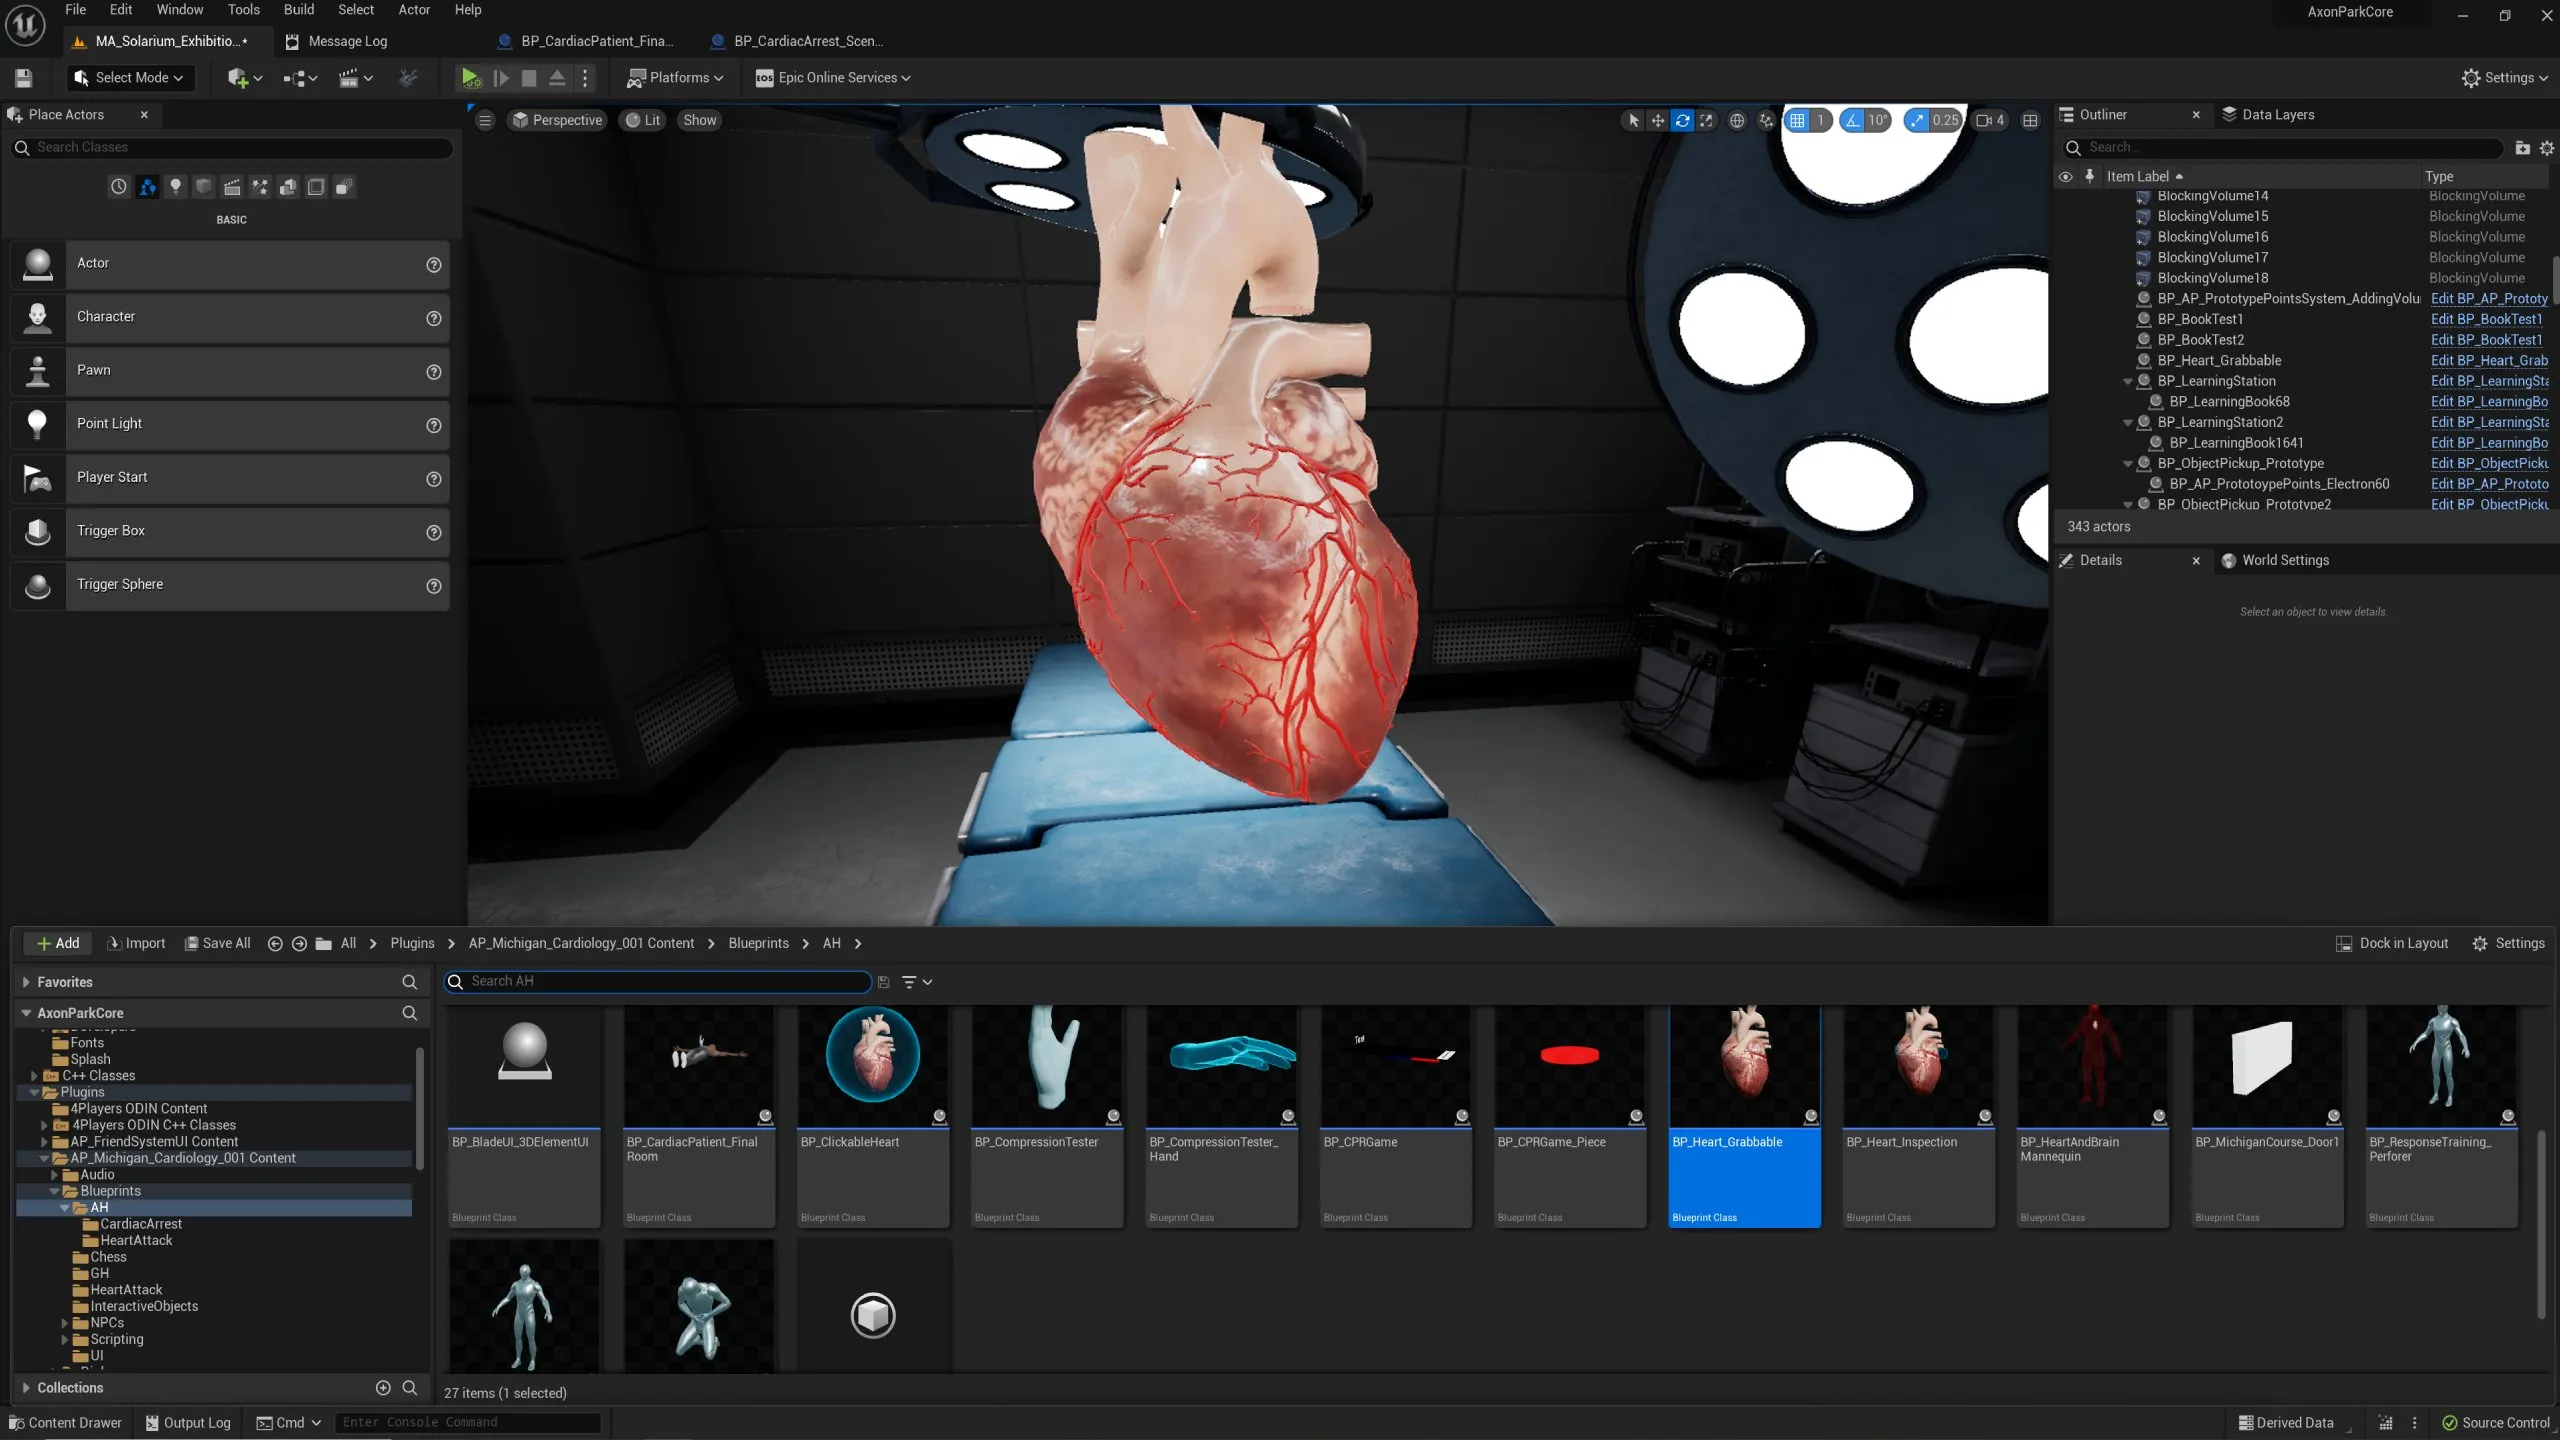Open the Build menu
This screenshot has height=1440, width=2560.
click(298, 10)
